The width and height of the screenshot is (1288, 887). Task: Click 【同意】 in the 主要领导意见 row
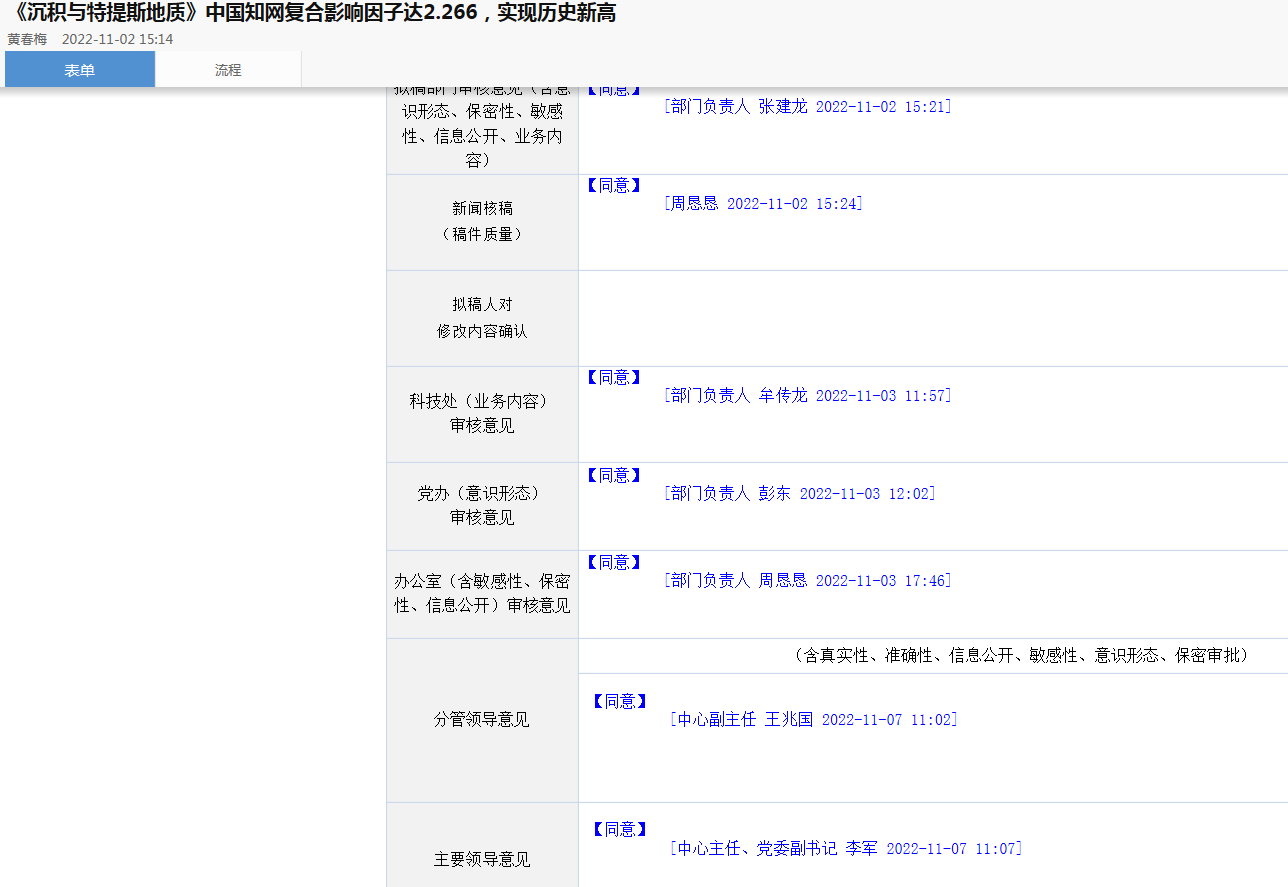619,830
